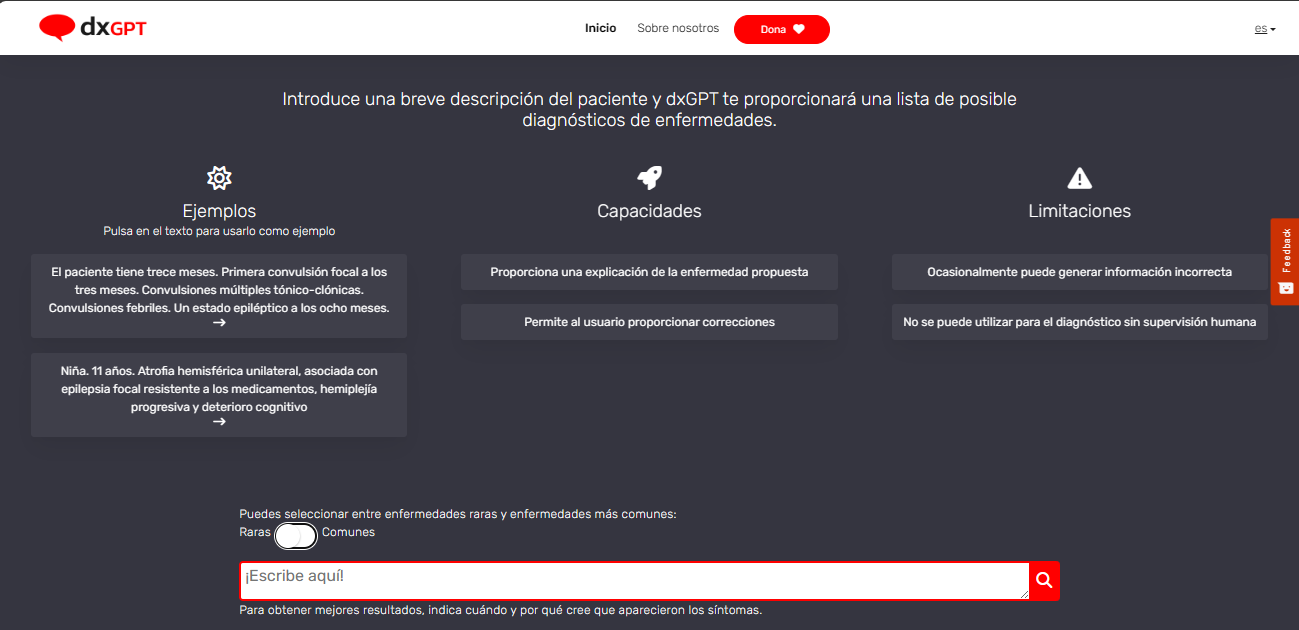Click the 'Para obtener mejores resultados' hint
Screen dimensions: 1299x630
point(501,610)
